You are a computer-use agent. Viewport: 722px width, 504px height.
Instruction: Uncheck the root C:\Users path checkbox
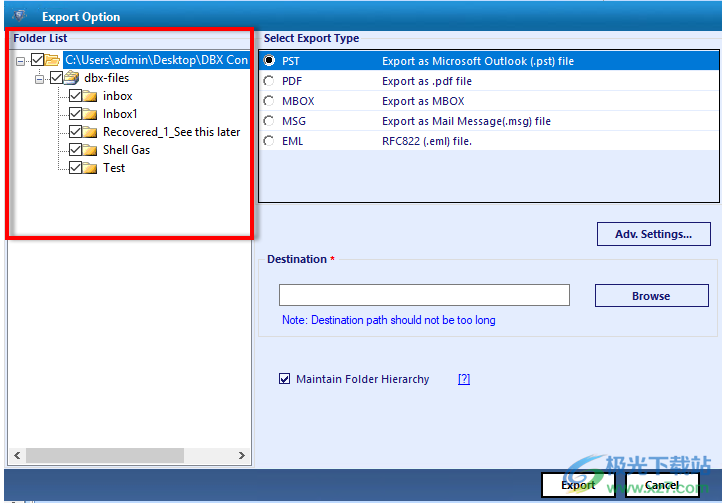click(x=37, y=59)
